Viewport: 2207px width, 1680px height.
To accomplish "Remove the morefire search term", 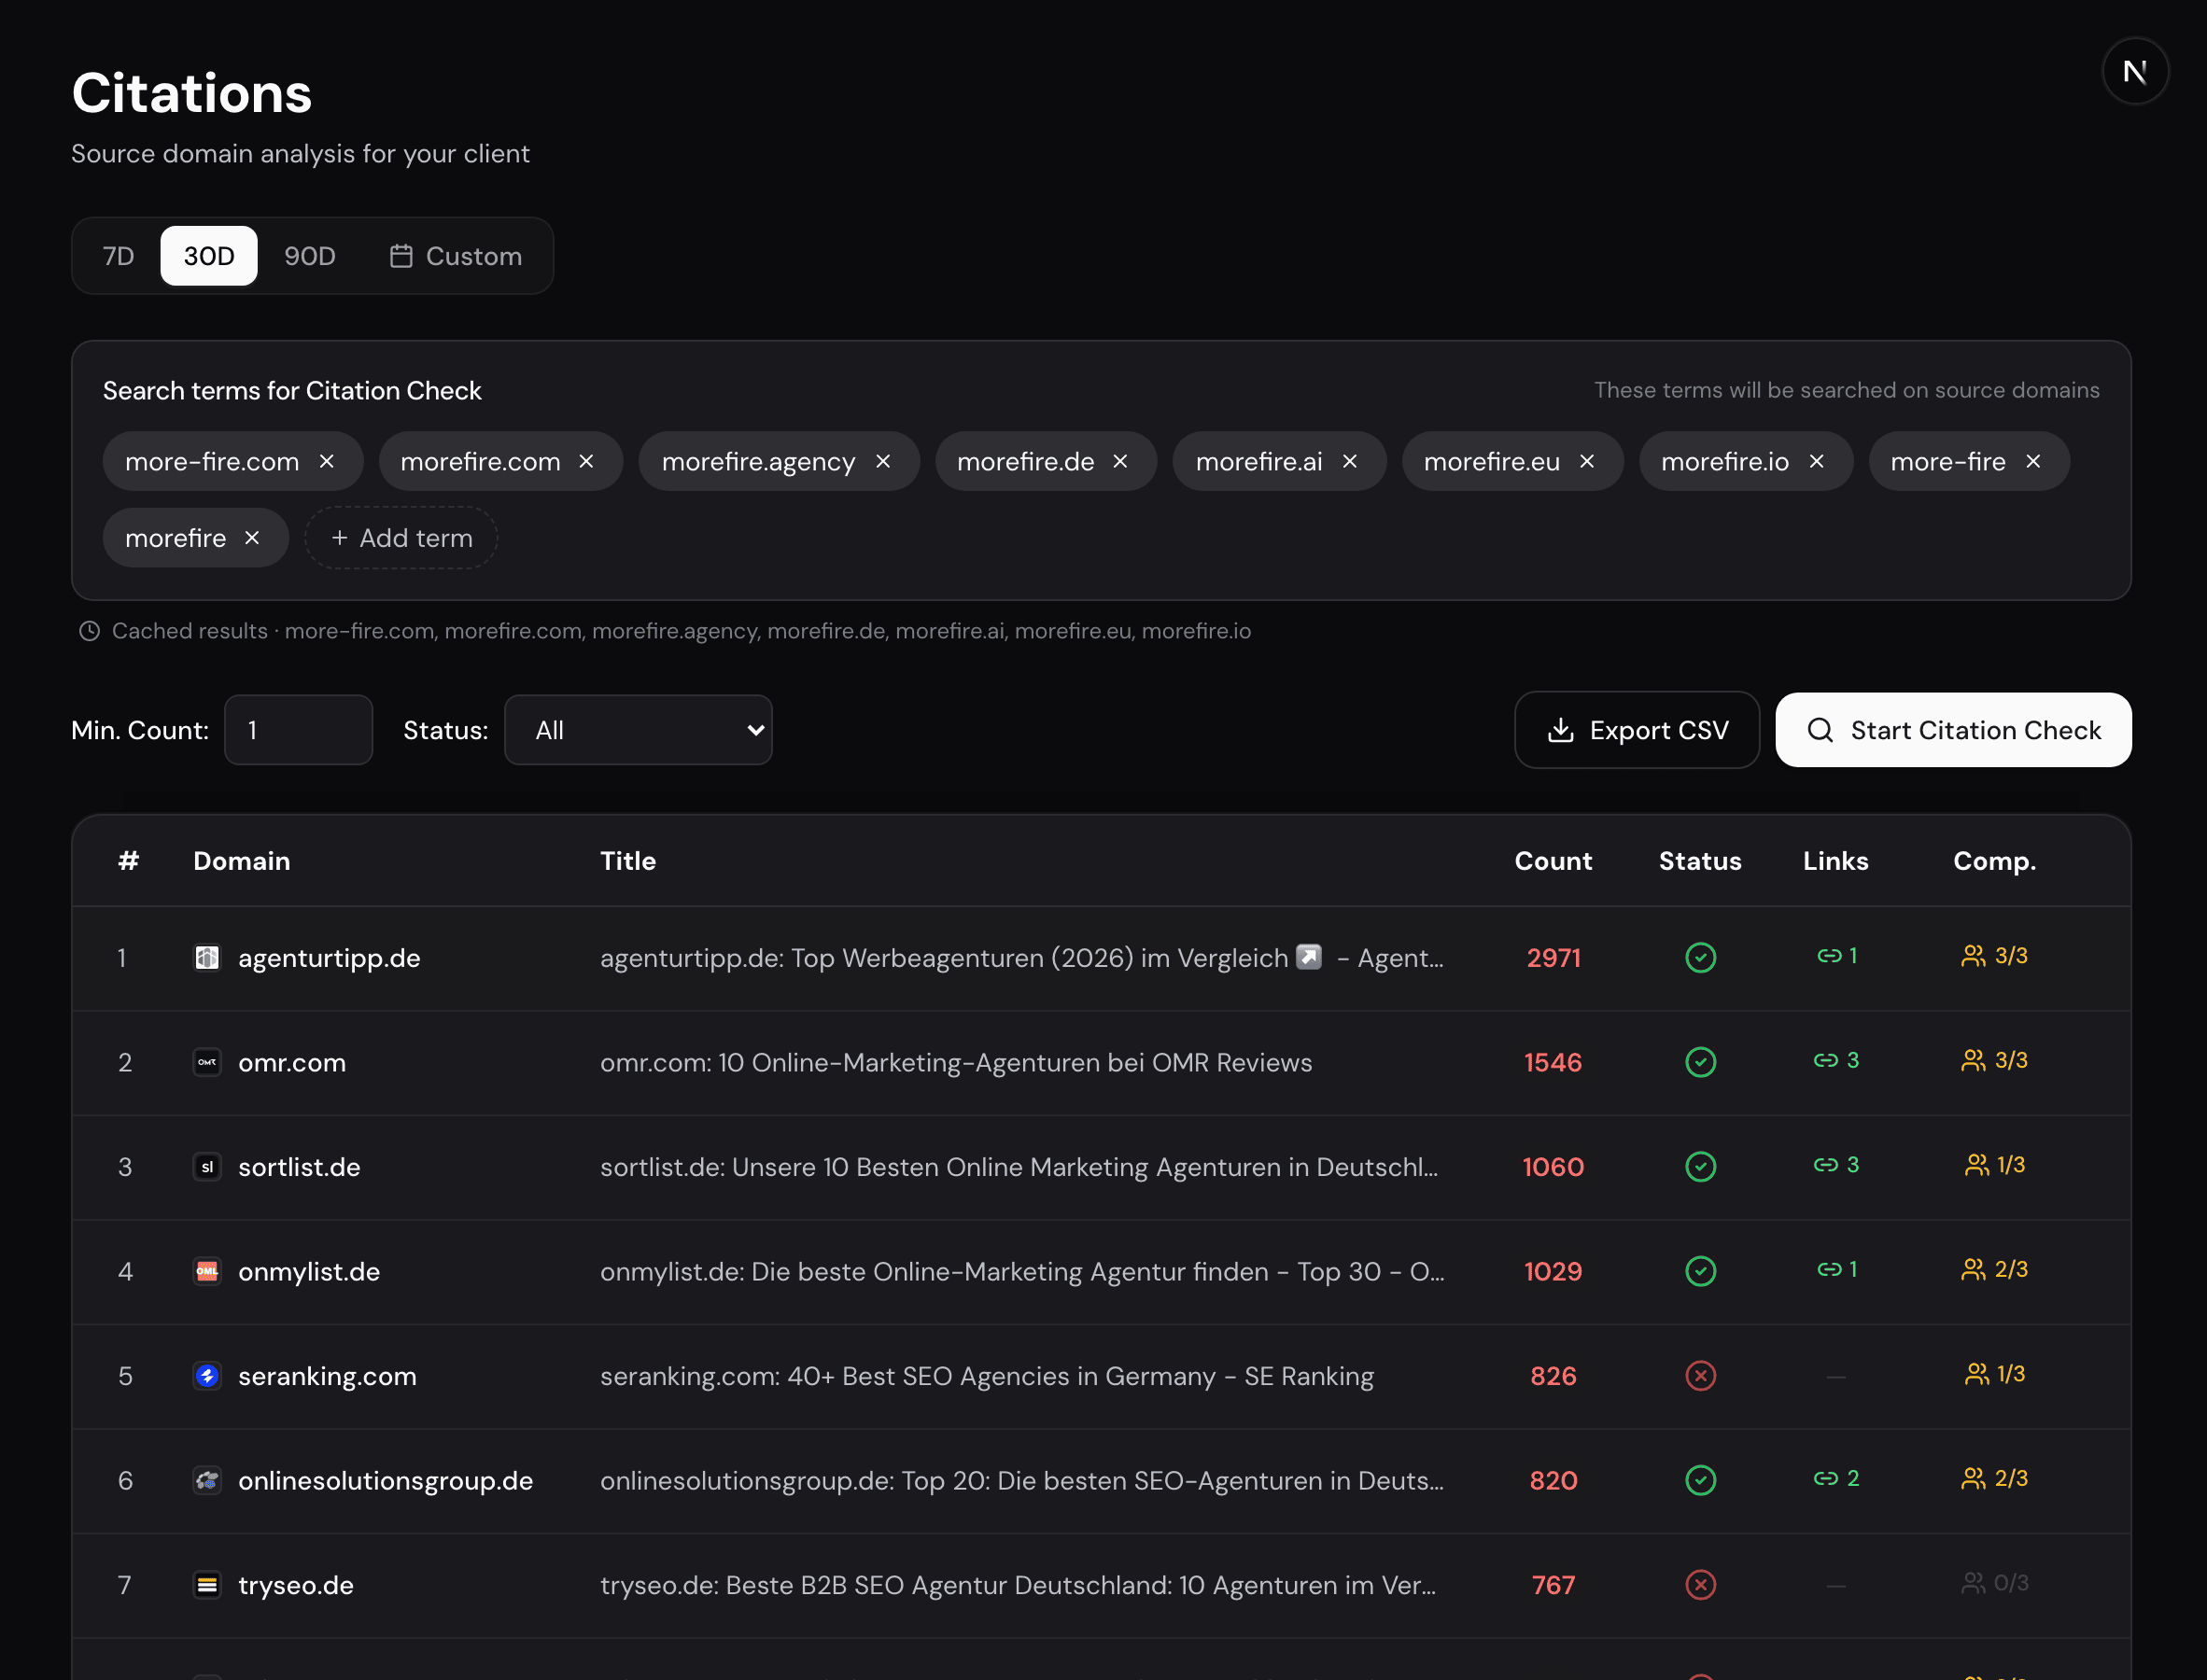I will 252,538.
